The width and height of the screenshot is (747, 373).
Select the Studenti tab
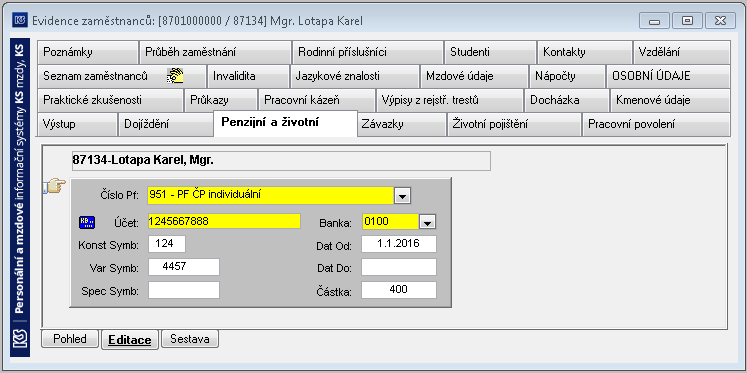[x=491, y=52]
